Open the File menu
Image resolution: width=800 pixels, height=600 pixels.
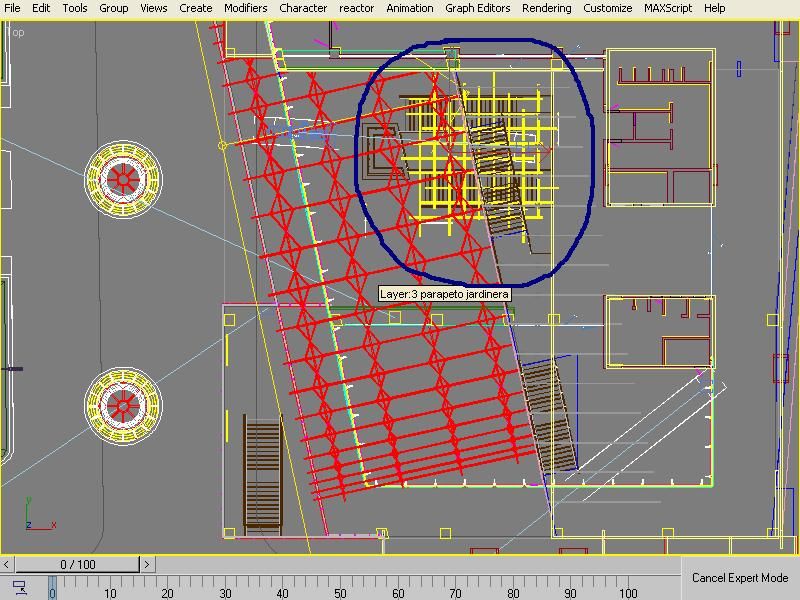[12, 8]
